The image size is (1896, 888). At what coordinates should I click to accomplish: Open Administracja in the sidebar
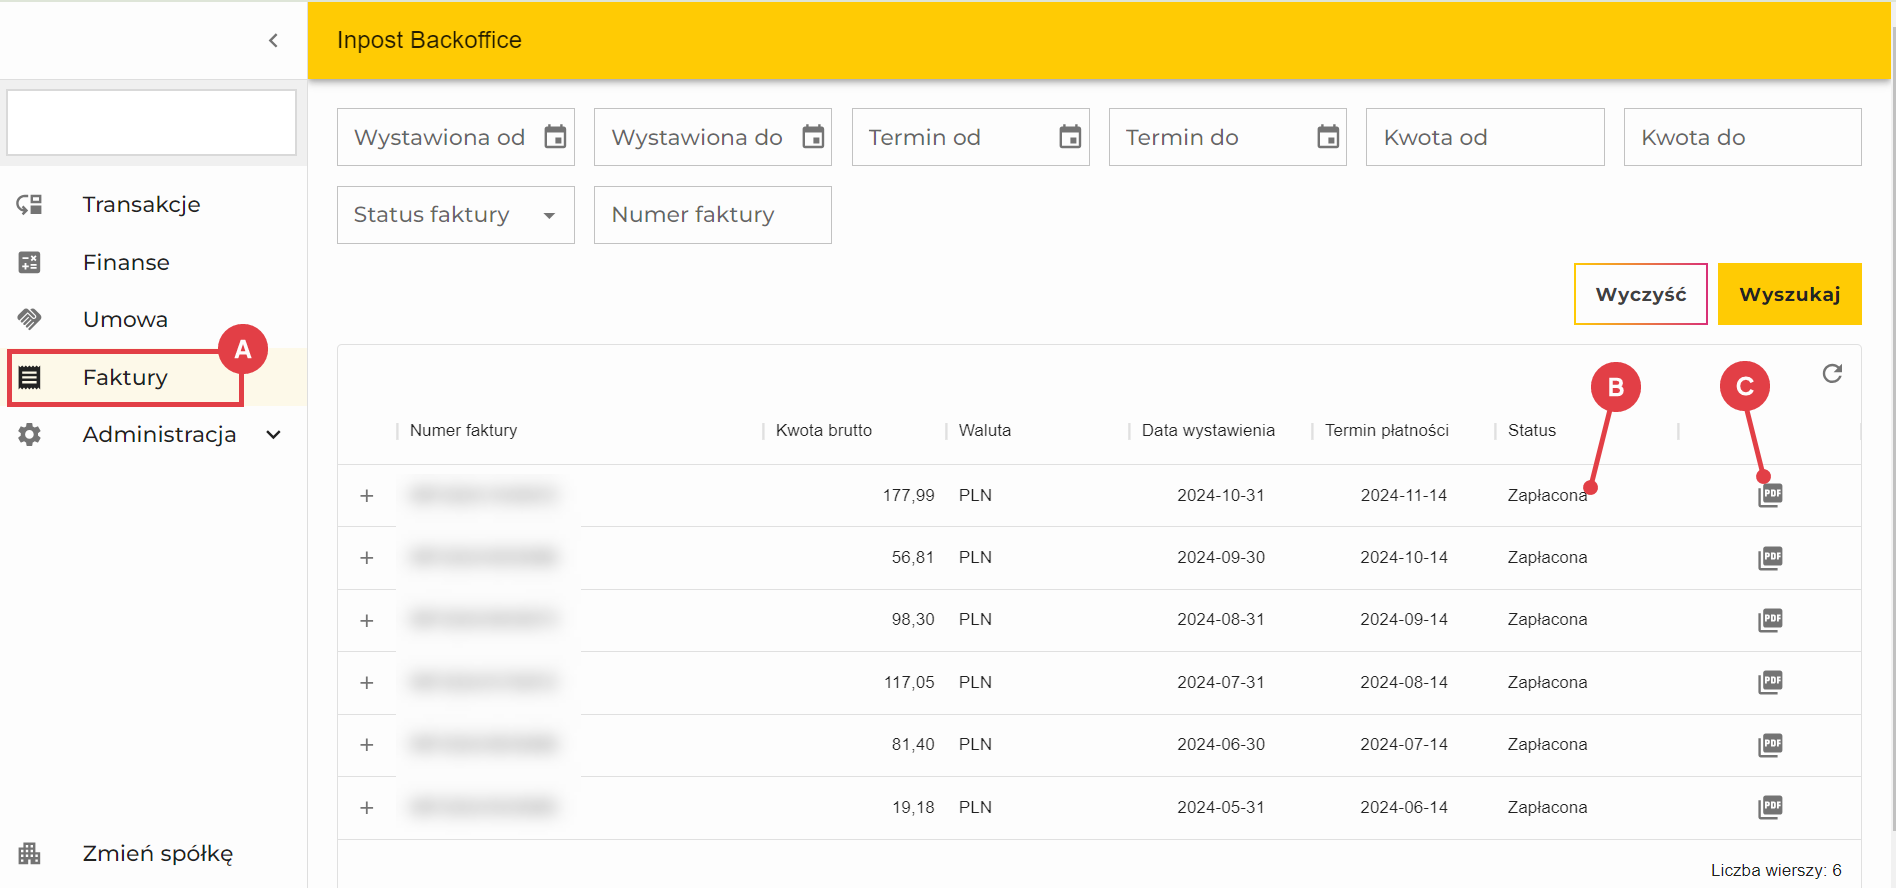(160, 434)
